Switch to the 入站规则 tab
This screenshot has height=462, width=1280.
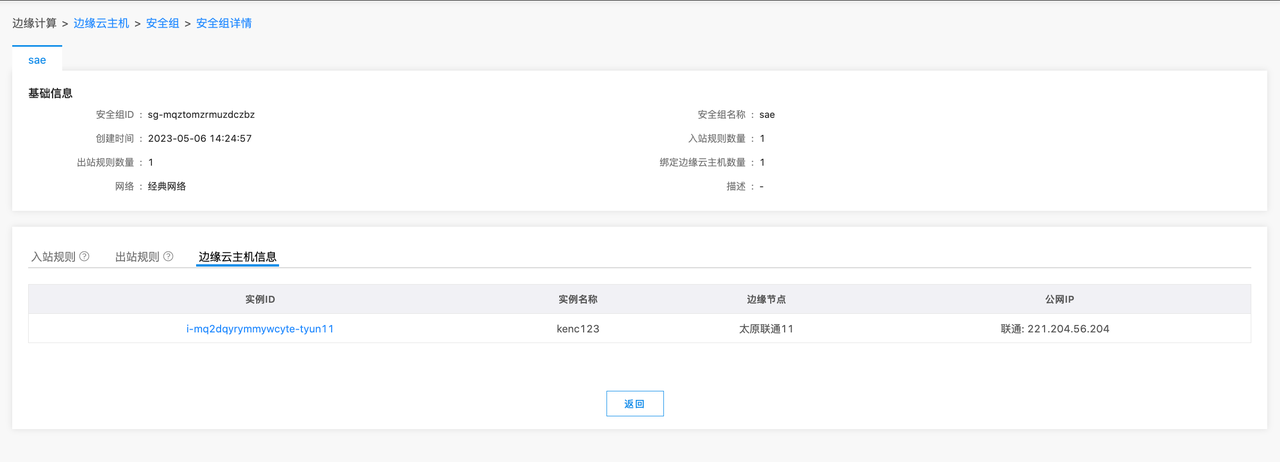[x=53, y=257]
